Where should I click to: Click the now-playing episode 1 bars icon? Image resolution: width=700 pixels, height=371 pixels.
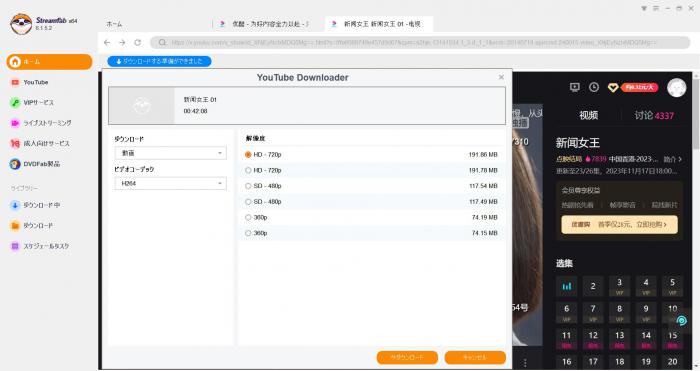click(x=567, y=286)
